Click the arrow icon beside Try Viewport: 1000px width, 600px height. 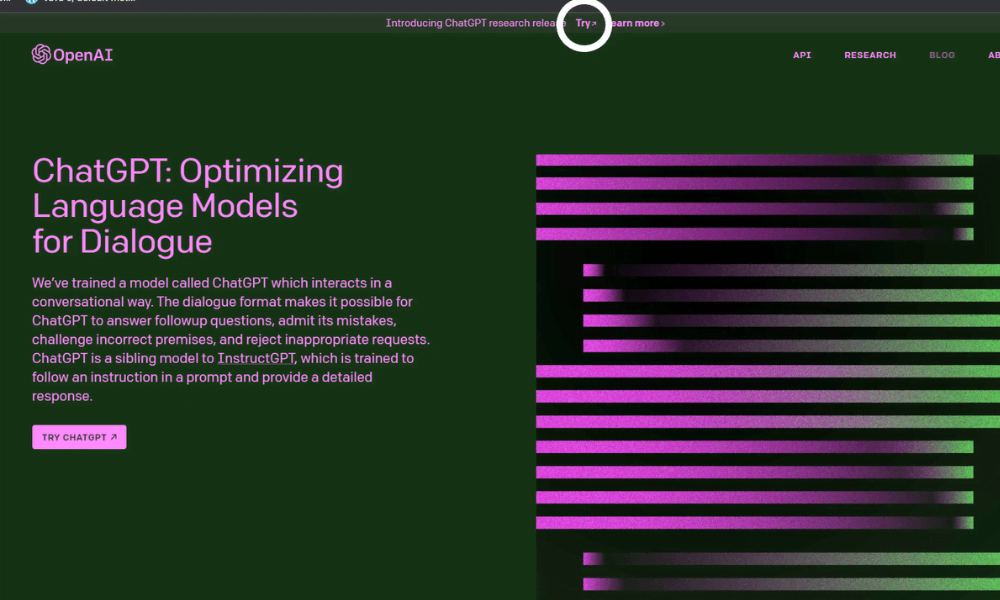pos(594,23)
